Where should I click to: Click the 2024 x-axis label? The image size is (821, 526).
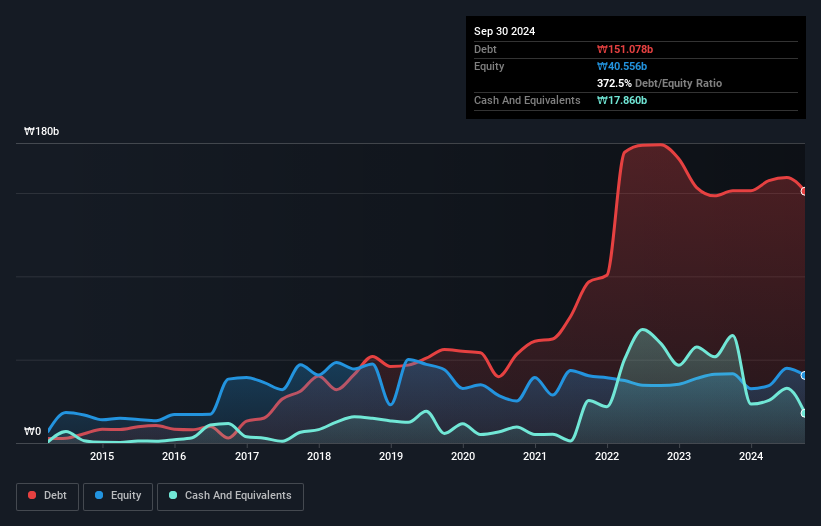751,456
